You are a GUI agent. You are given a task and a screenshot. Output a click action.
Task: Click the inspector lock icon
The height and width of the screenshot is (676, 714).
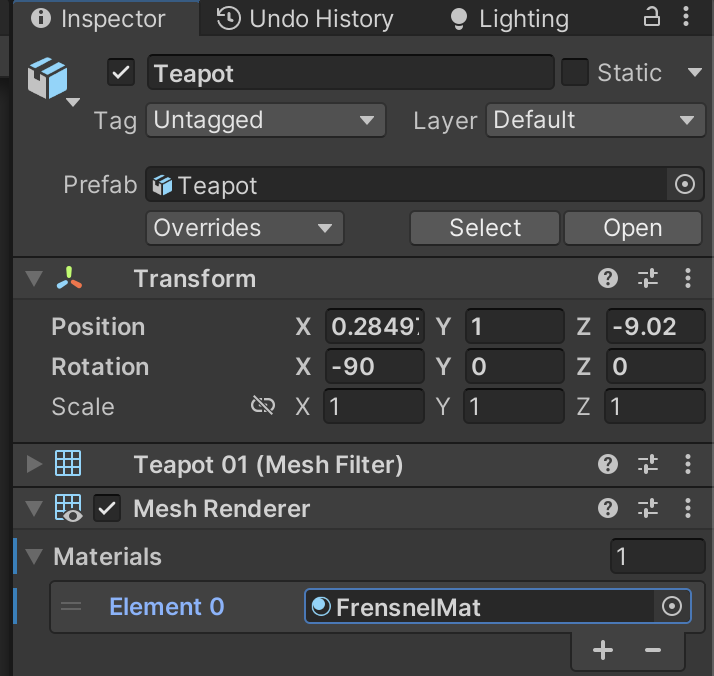[651, 17]
